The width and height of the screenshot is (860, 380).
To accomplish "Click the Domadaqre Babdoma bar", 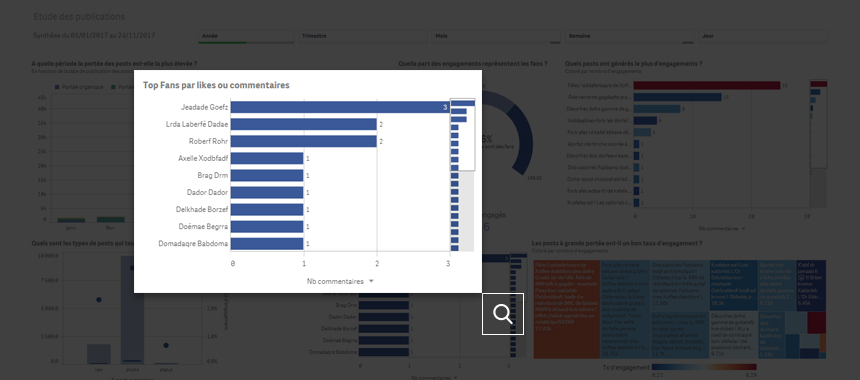I will [x=267, y=243].
